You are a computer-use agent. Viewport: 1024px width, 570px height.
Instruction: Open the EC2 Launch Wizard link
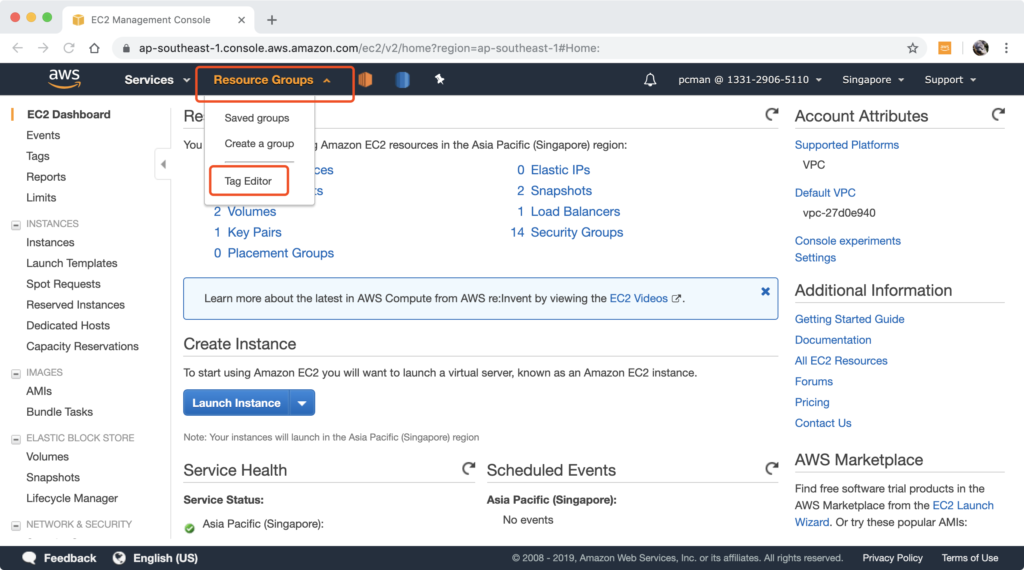894,514
